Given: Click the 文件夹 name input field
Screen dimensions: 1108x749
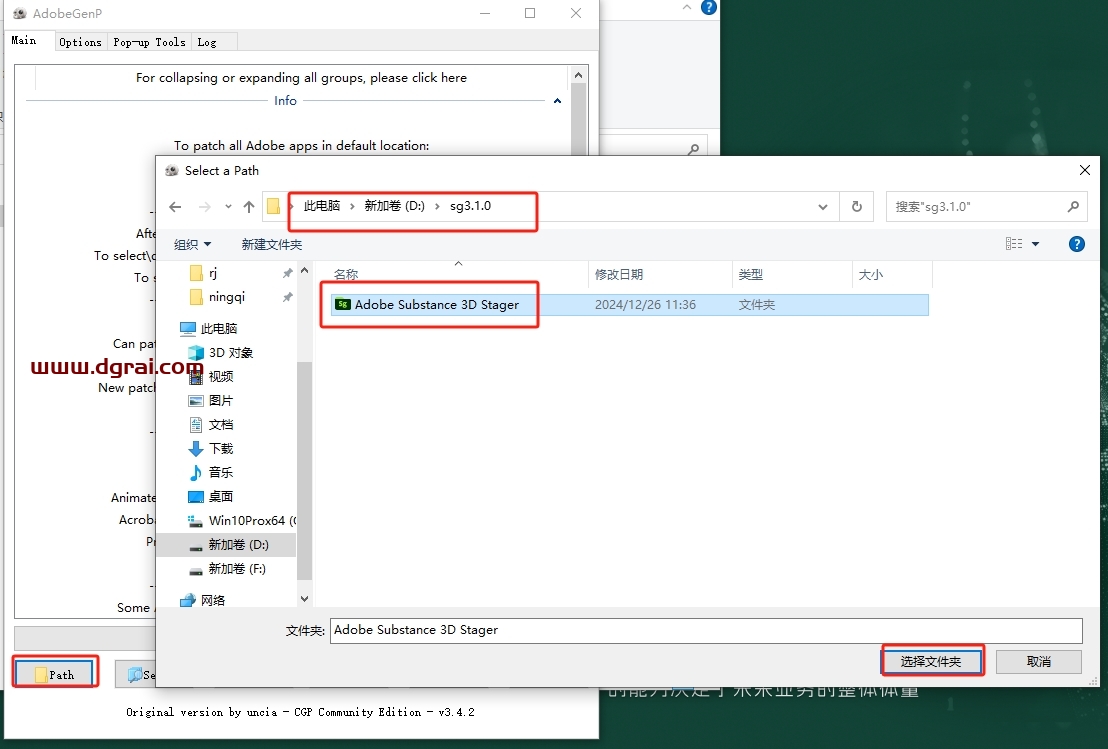Looking at the screenshot, I should (x=706, y=630).
